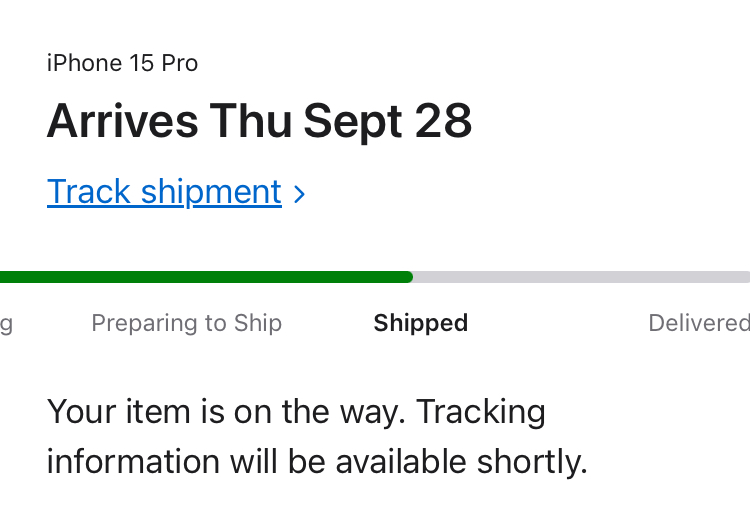The height and width of the screenshot is (529, 750).
Task: Click the word 'Track' in the link
Action: (x=89, y=191)
